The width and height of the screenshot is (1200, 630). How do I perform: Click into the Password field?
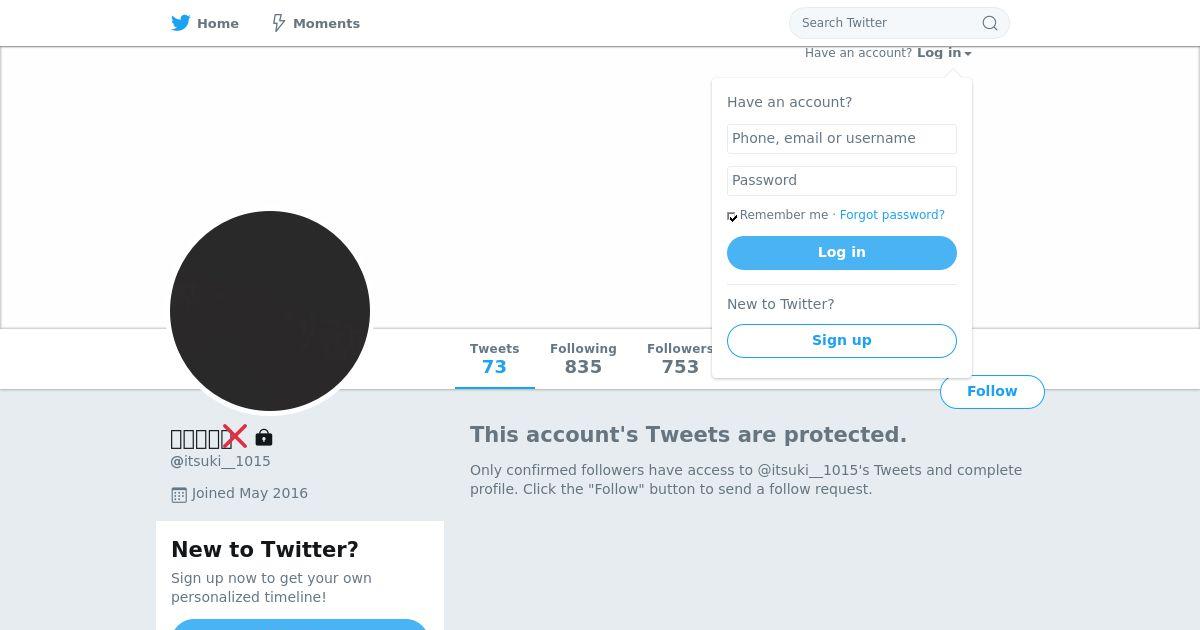tap(841, 180)
